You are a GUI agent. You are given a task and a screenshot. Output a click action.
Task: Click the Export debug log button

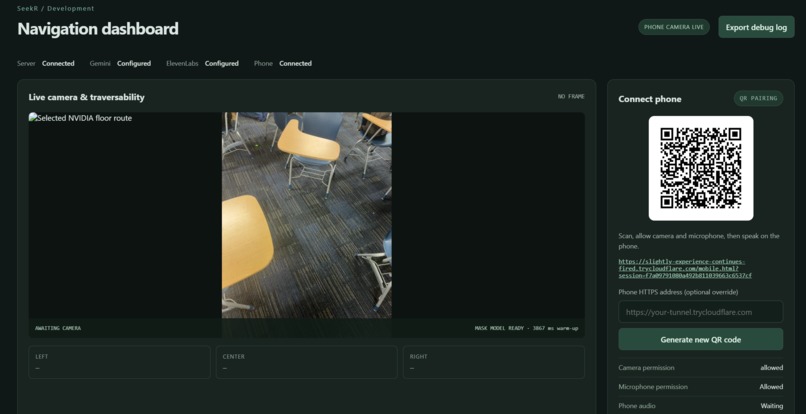click(756, 27)
